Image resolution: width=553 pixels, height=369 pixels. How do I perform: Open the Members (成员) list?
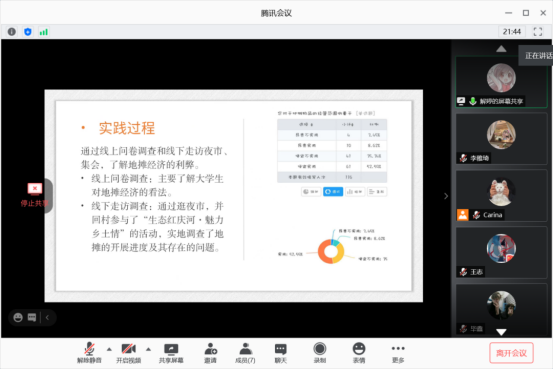click(x=245, y=353)
